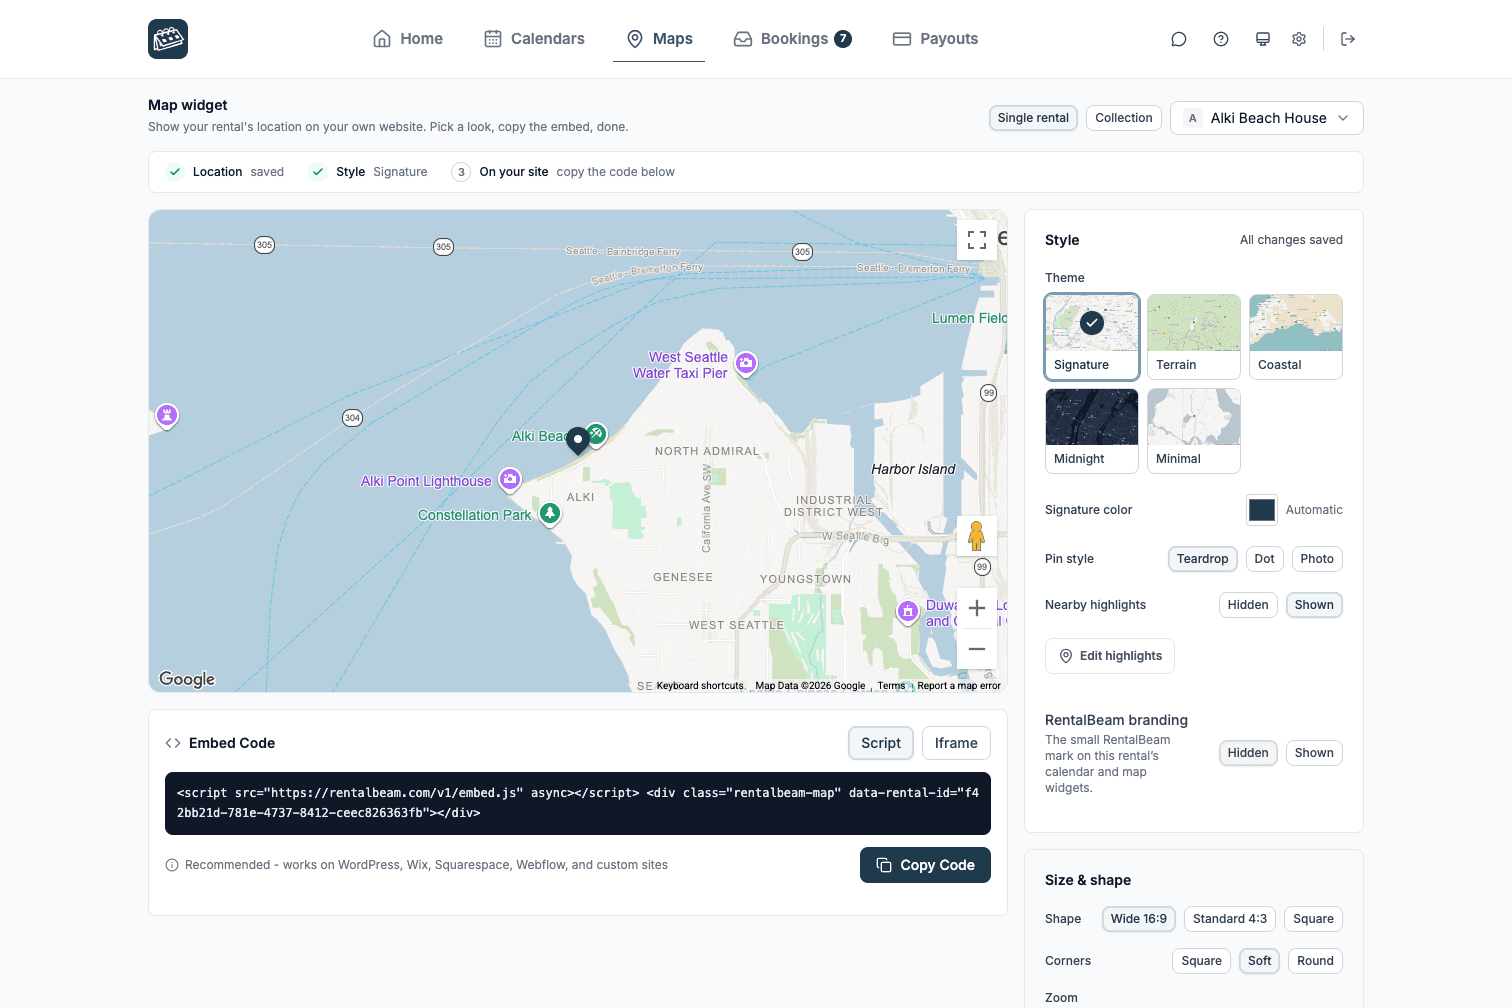Open the chat messages icon
The width and height of the screenshot is (1512, 1008).
point(1179,39)
